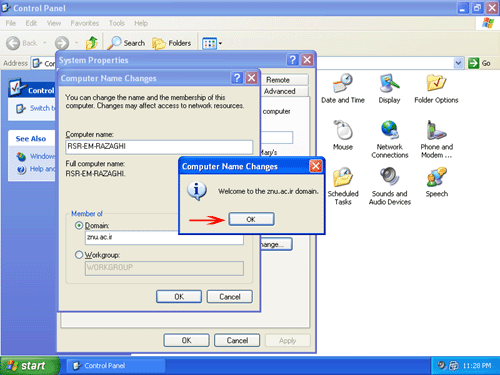Open Phone and Modem options icon

tap(436, 139)
